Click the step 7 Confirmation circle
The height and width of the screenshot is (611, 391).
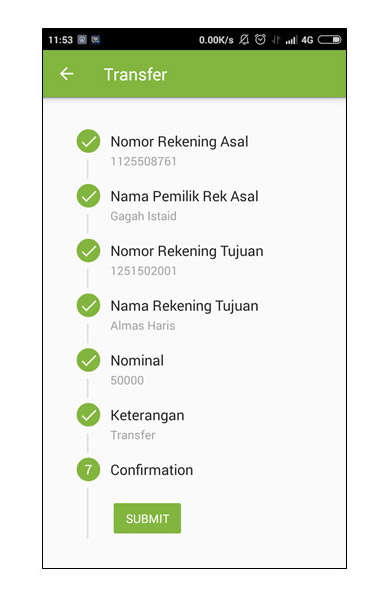[x=88, y=470]
